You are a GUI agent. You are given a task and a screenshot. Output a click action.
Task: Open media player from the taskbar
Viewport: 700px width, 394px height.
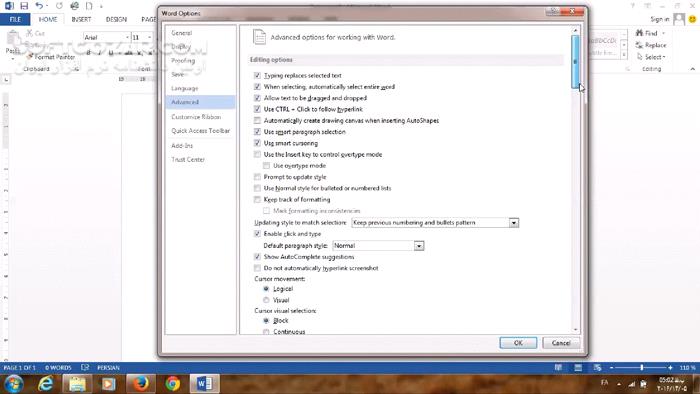pyautogui.click(x=108, y=383)
